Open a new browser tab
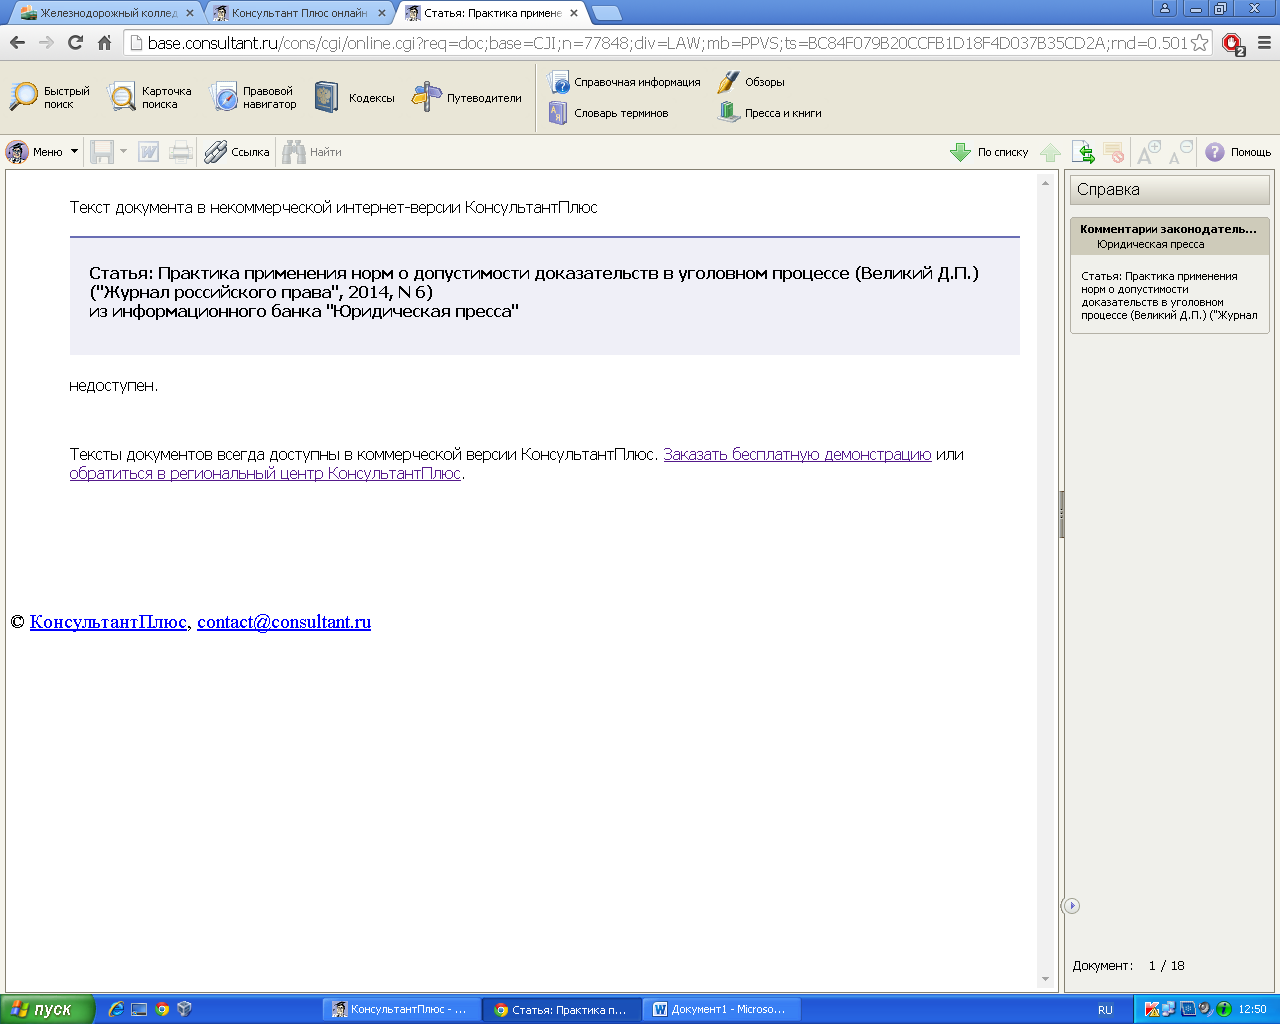 point(606,13)
